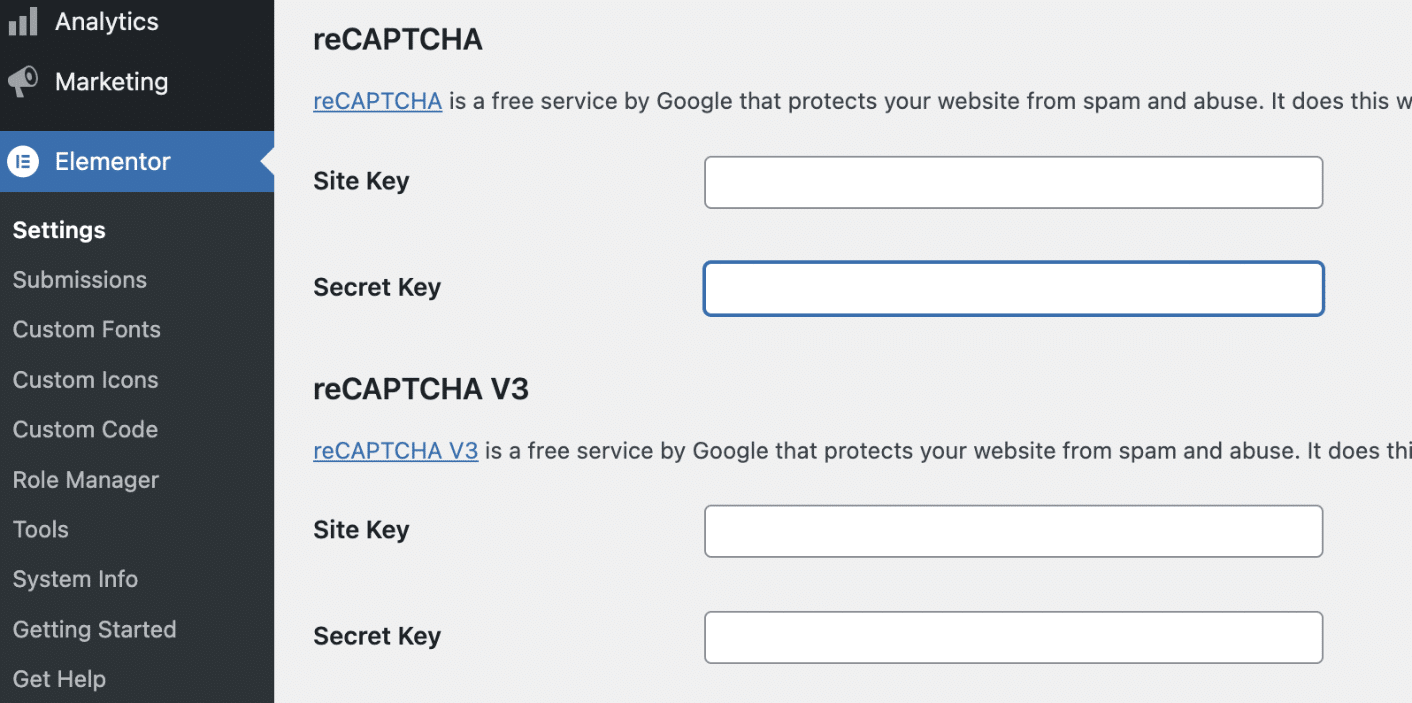Click the reCAPTCHA V3 Site Key field

(x=1013, y=531)
